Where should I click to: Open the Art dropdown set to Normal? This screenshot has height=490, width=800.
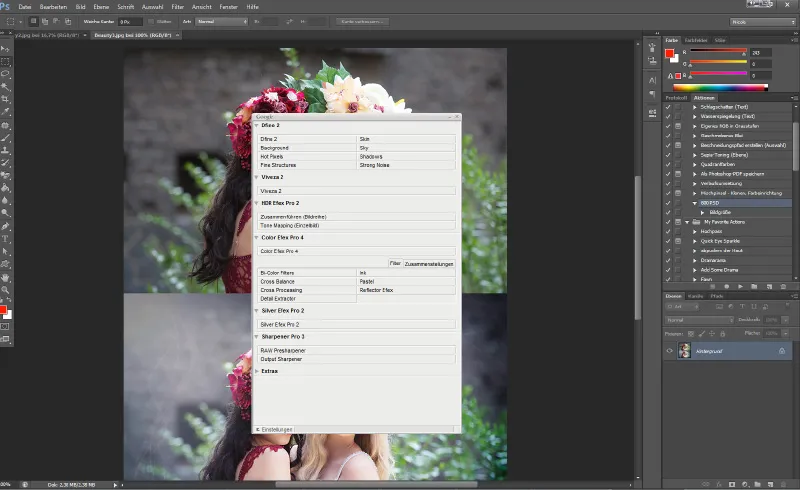[221, 20]
